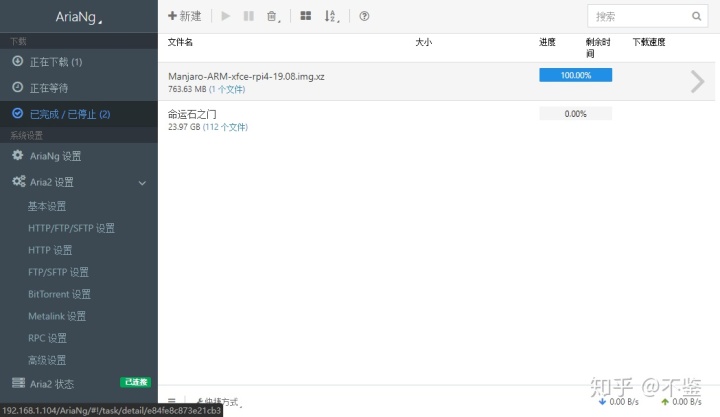Click the Aria2 设置 menu entry
This screenshot has width=720, height=417.
coord(79,182)
